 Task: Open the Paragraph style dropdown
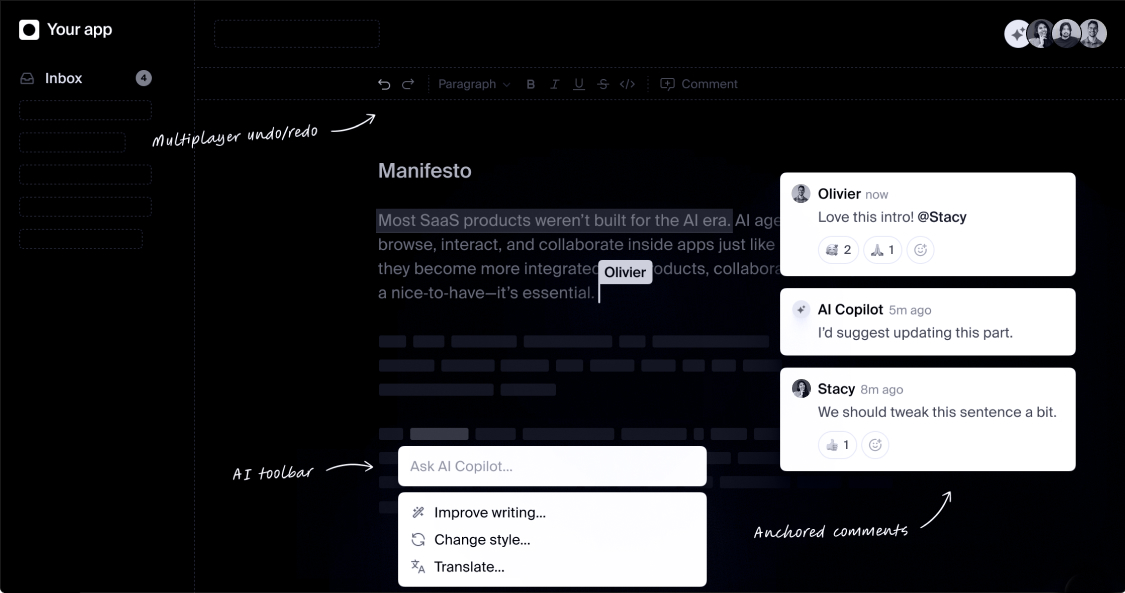[474, 85]
